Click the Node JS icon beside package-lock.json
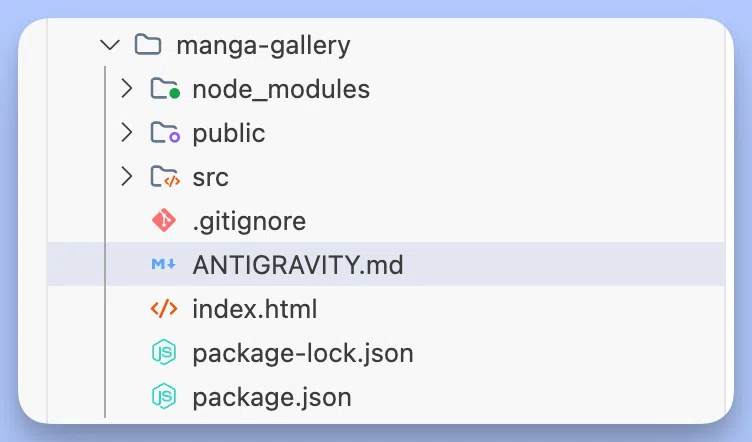Screen dimensions: 752x442 tap(164, 353)
